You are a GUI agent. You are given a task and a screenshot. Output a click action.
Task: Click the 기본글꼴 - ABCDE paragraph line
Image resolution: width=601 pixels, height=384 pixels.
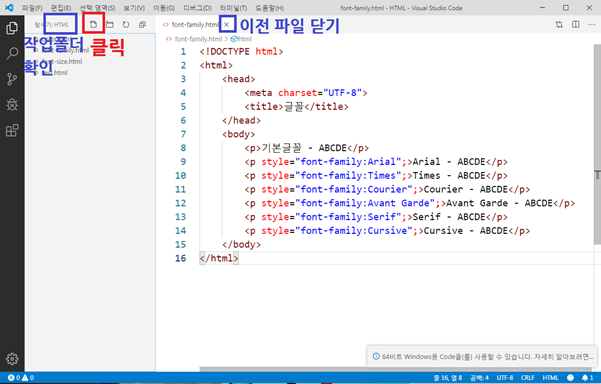(307, 148)
